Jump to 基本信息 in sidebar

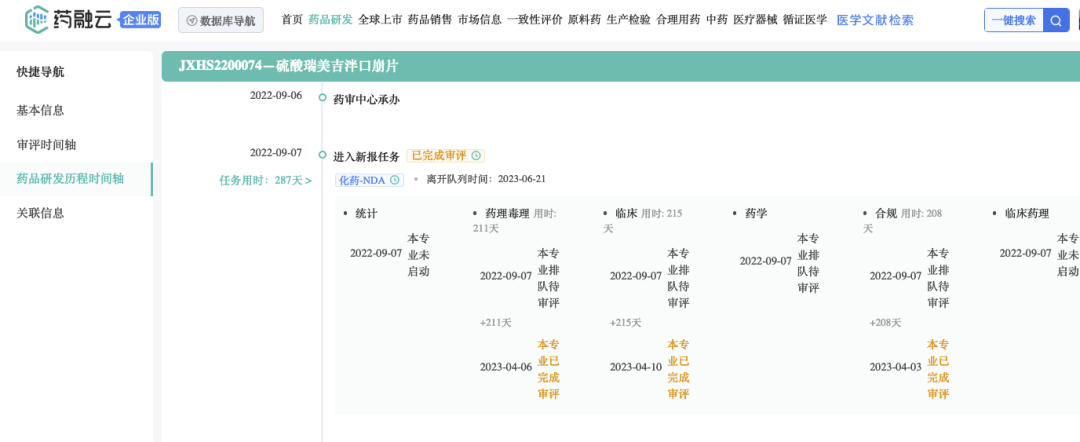pyautogui.click(x=41, y=110)
